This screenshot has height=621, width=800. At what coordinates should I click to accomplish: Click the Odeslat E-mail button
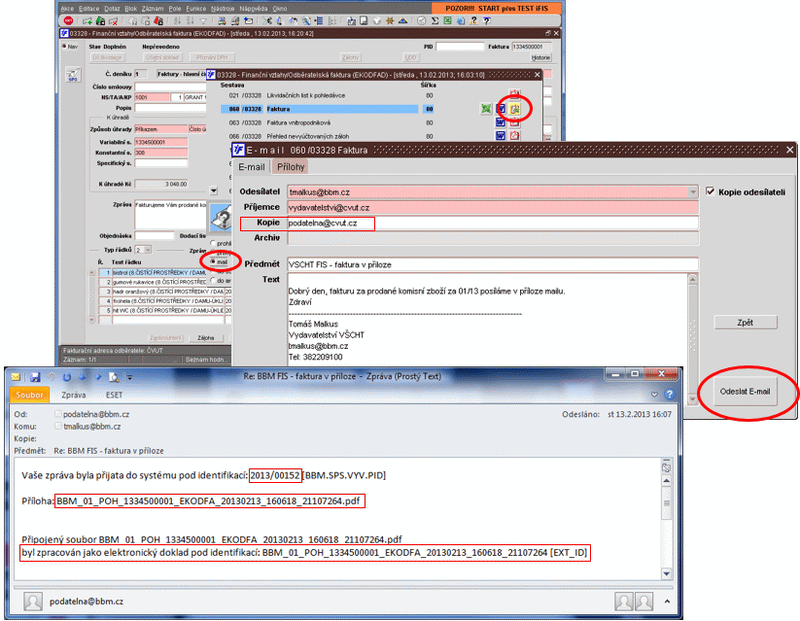[x=744, y=391]
